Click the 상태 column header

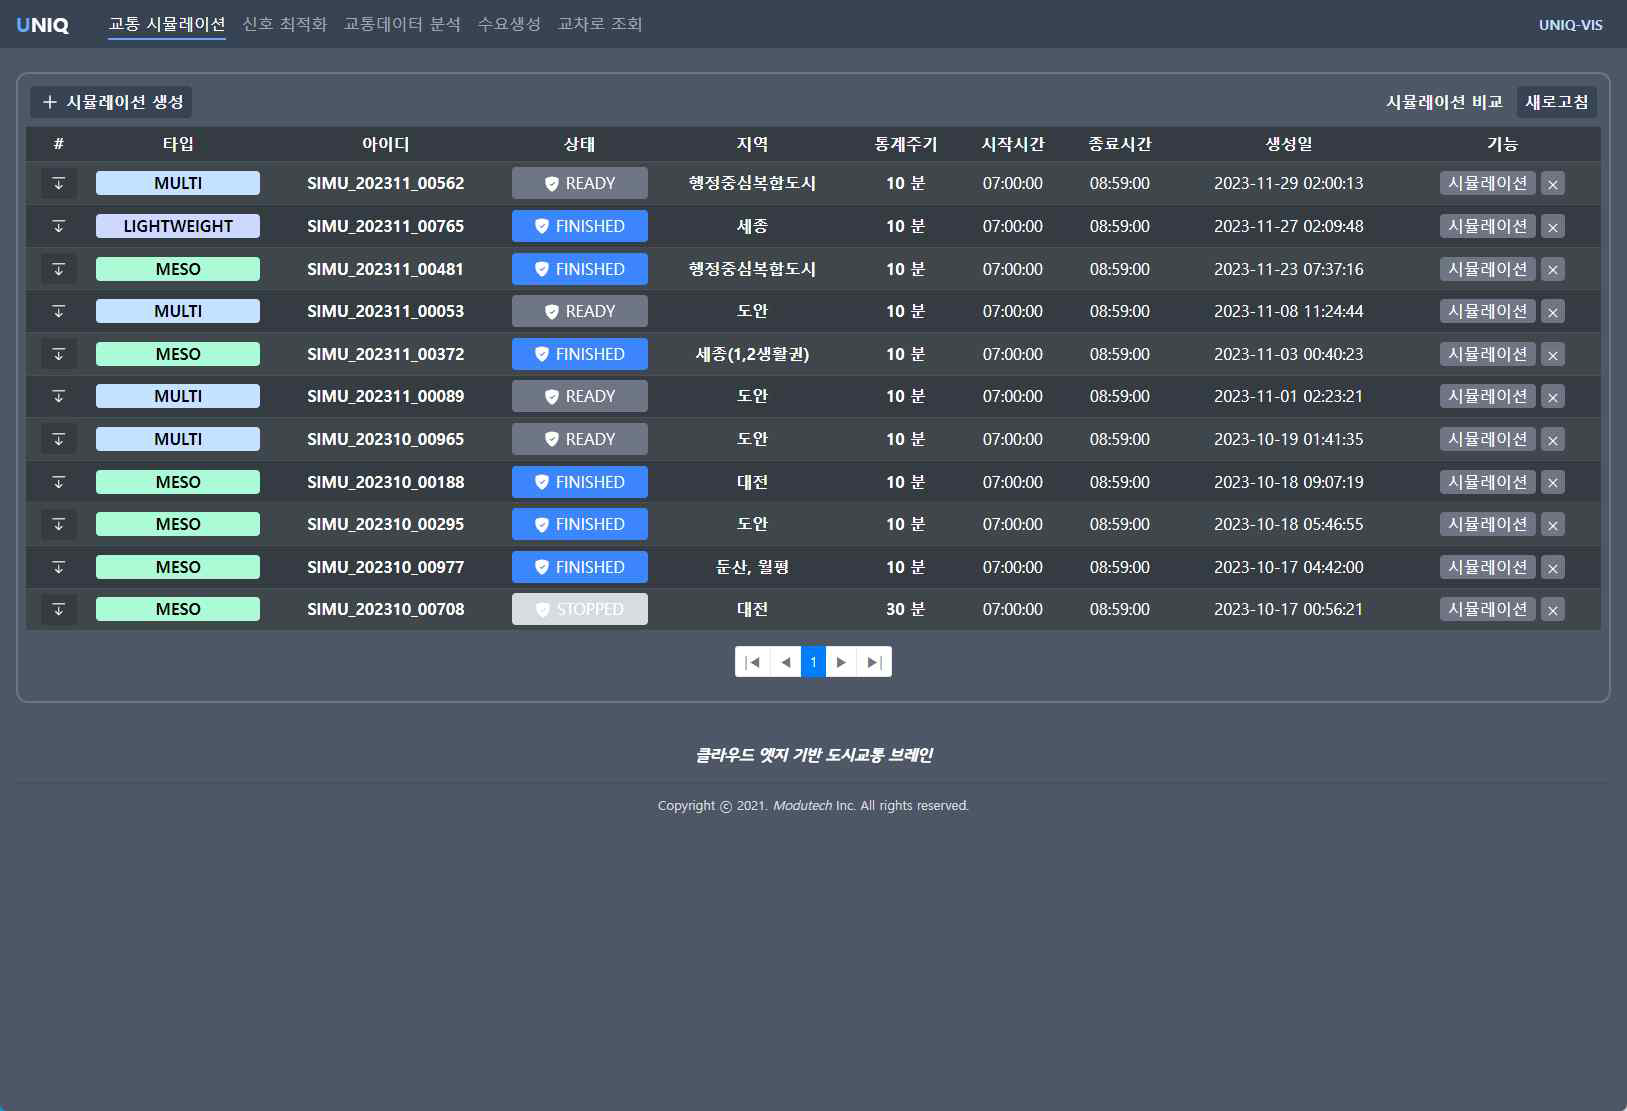pos(580,144)
